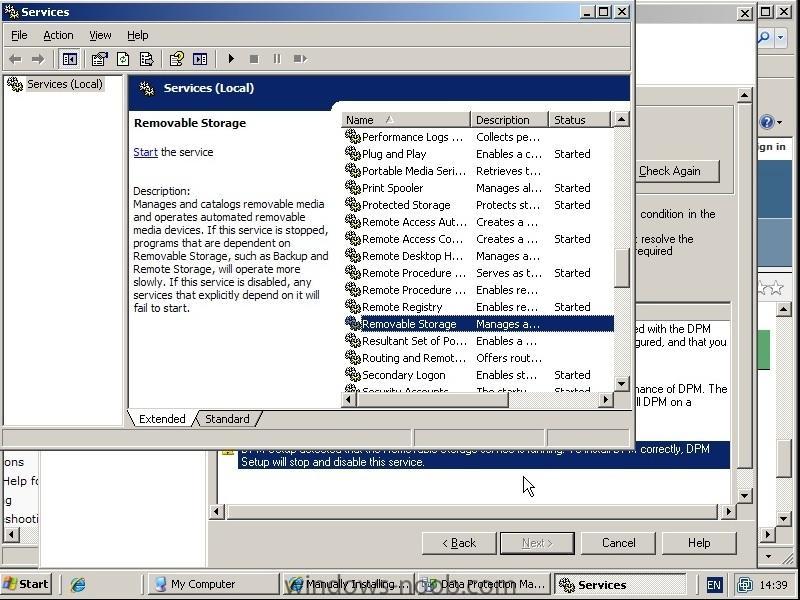Viewport: 800px width, 600px height.
Task: Click the Forward arrow in Services toolbar
Action: [38, 59]
